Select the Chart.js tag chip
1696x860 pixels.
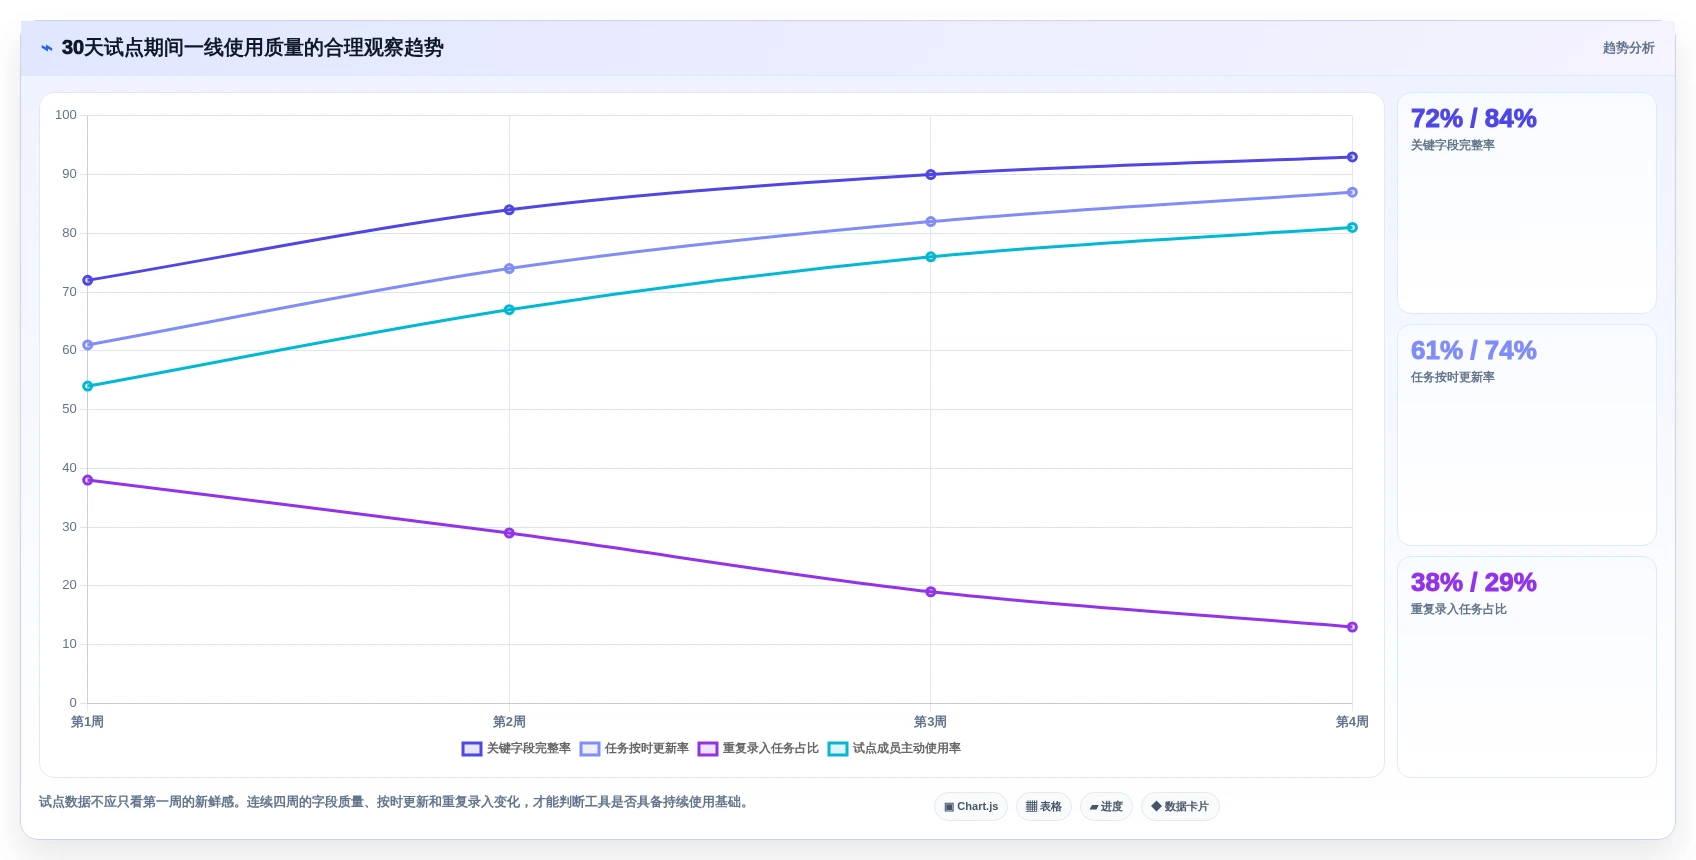tap(971, 807)
